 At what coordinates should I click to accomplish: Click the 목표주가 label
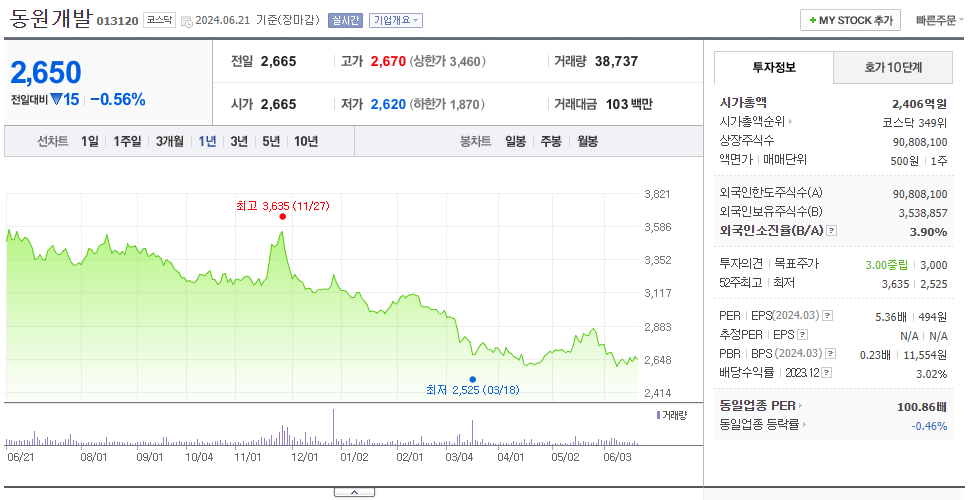[796, 264]
